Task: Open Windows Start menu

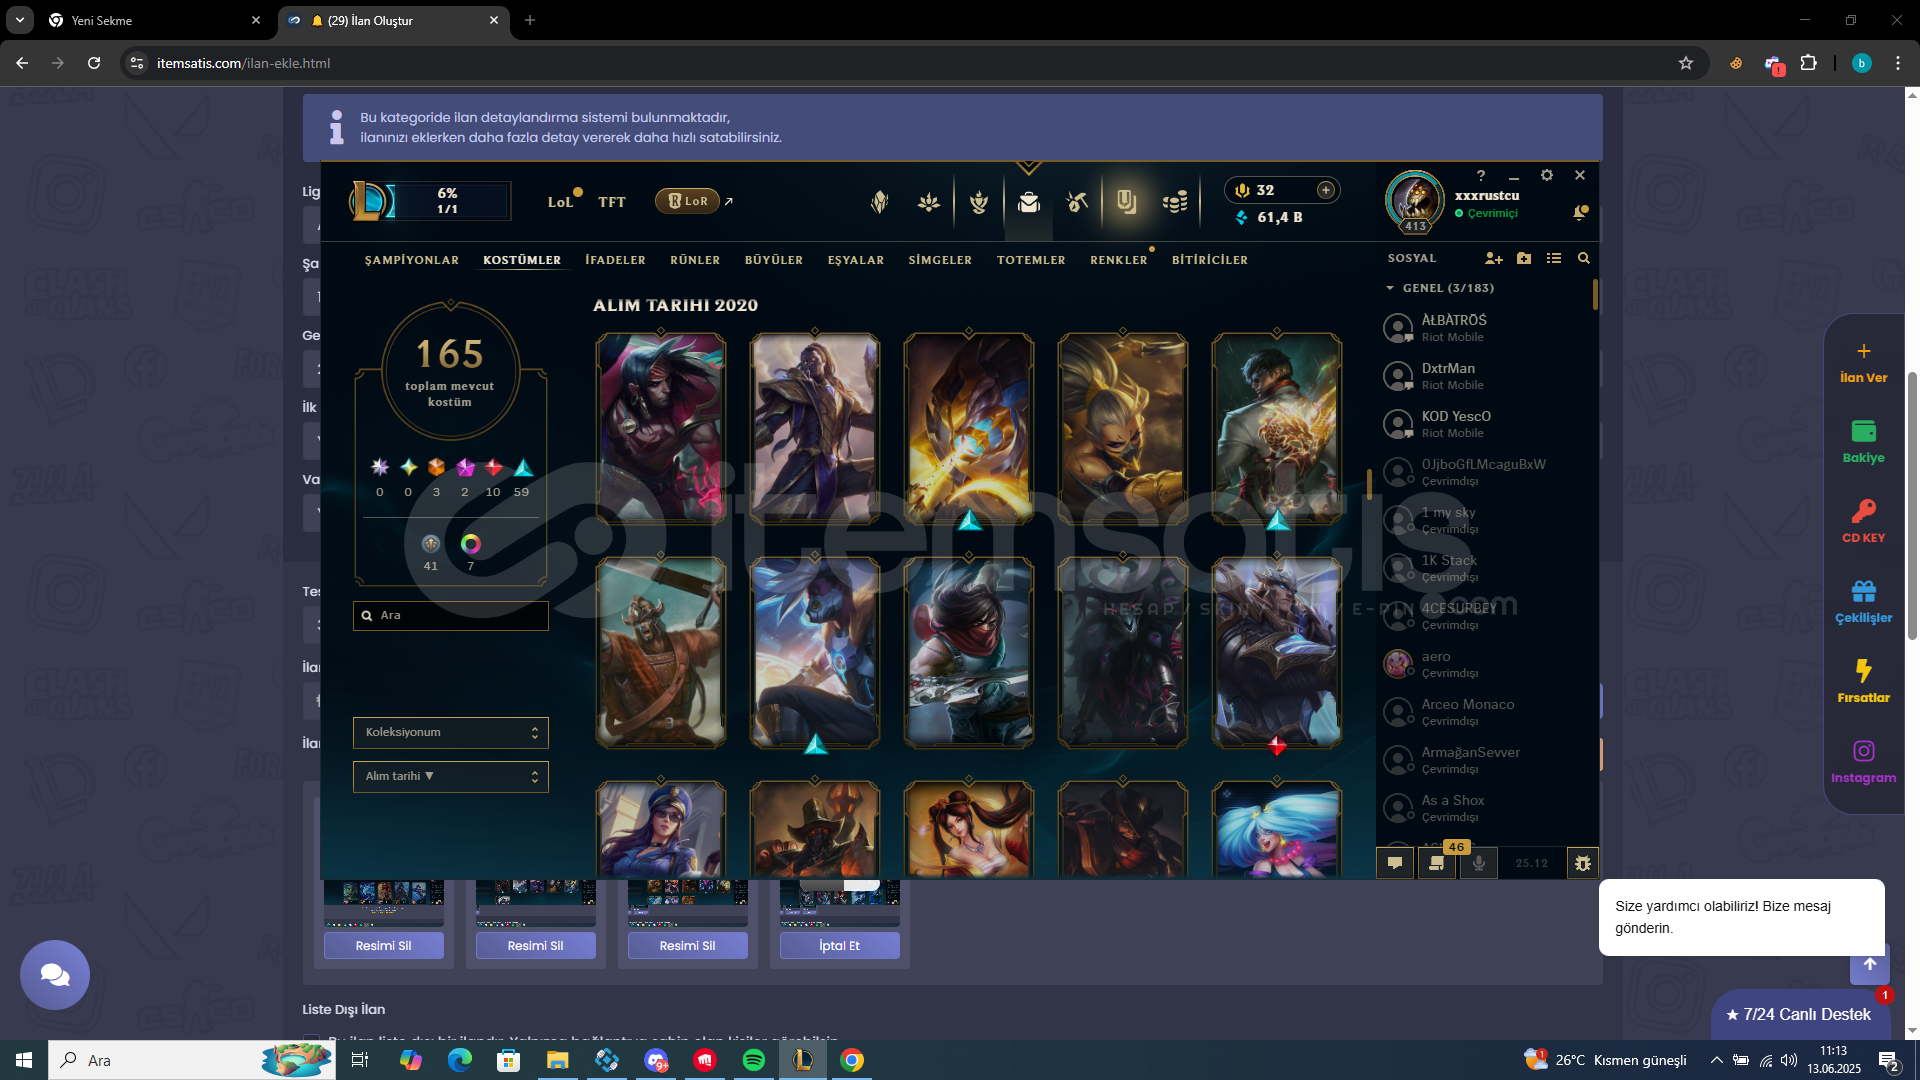Action: click(24, 1060)
